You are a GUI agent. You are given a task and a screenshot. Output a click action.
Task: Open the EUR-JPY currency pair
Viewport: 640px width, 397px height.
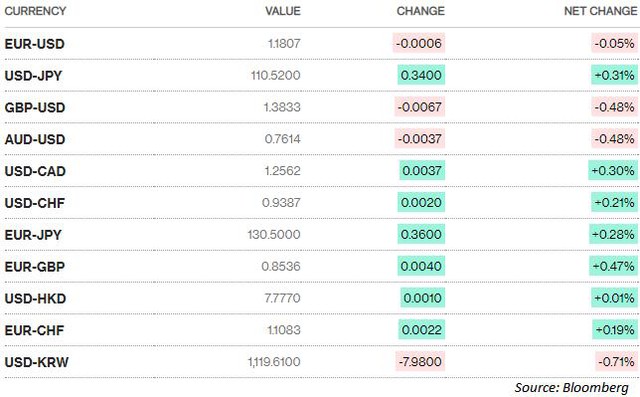coord(33,235)
